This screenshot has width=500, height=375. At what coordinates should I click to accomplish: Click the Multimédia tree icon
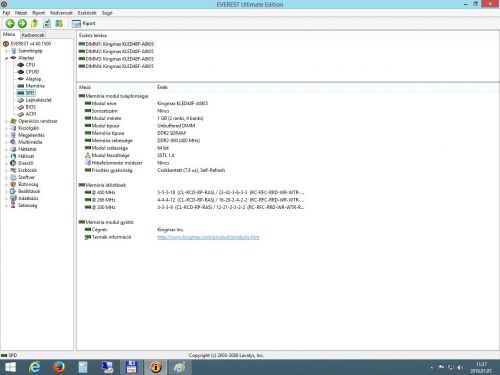pyautogui.click(x=13, y=142)
